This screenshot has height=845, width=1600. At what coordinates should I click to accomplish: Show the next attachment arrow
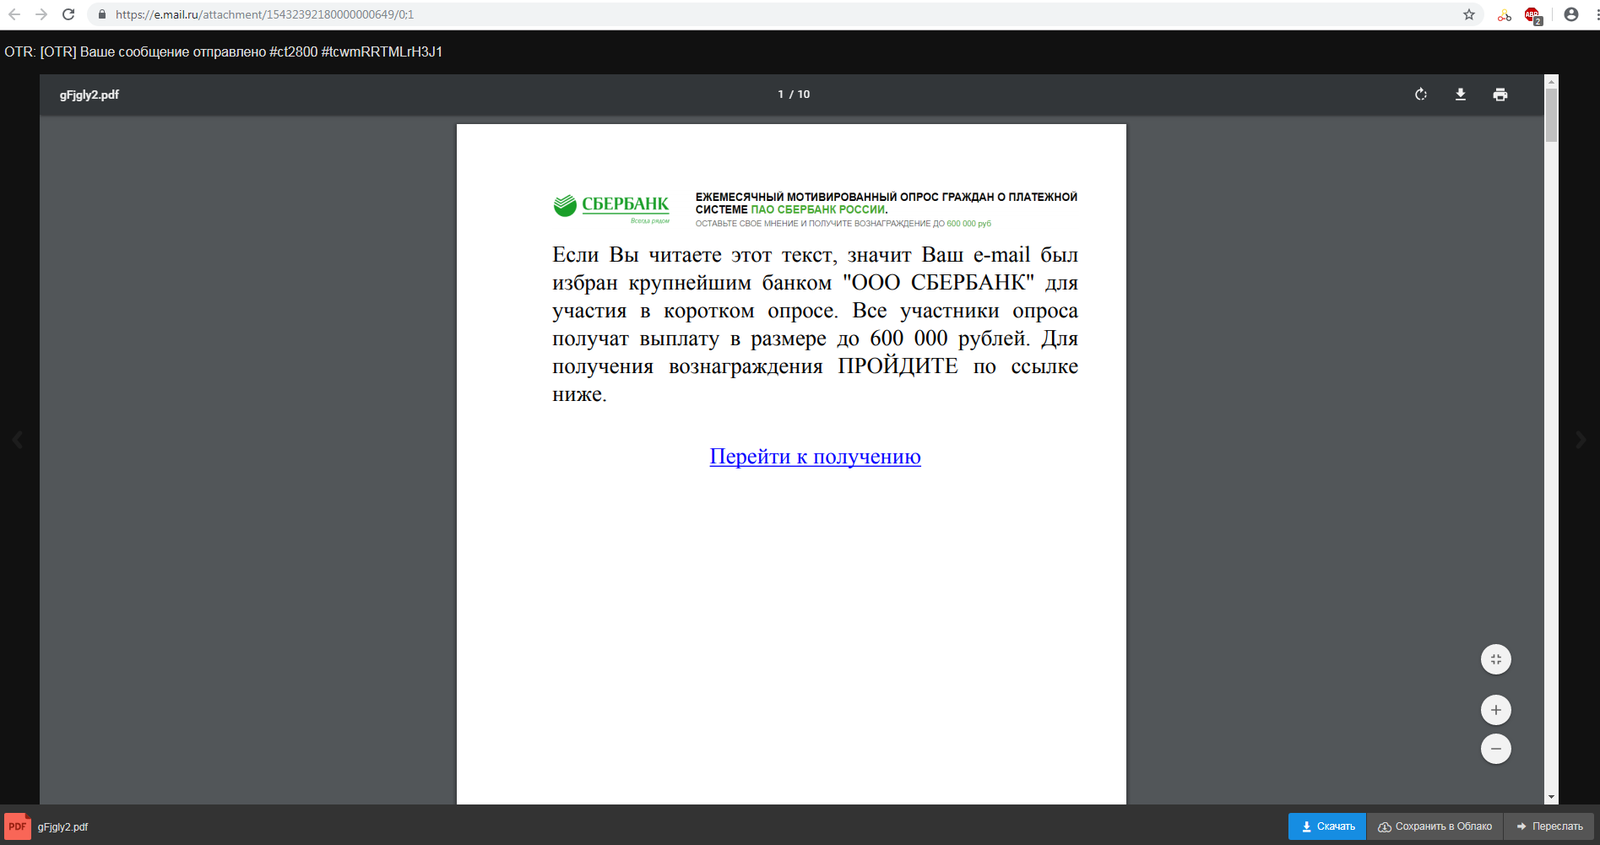[1581, 439]
